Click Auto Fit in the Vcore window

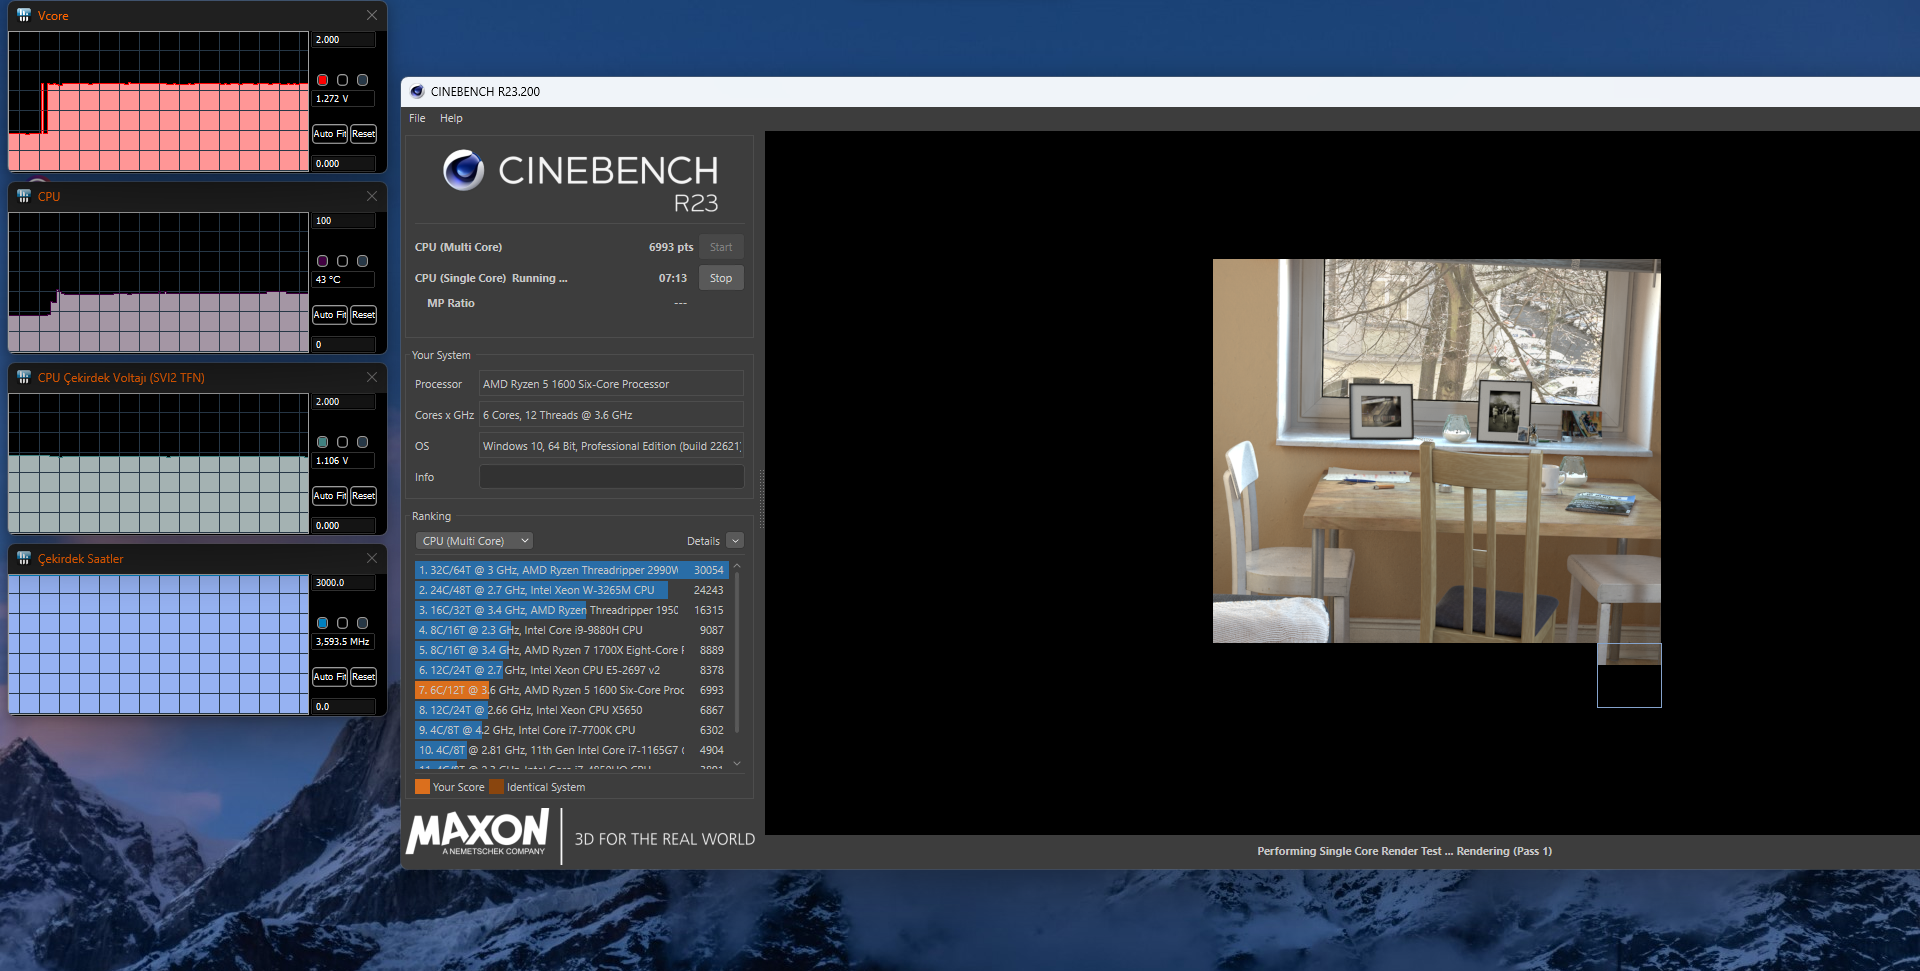click(x=330, y=134)
